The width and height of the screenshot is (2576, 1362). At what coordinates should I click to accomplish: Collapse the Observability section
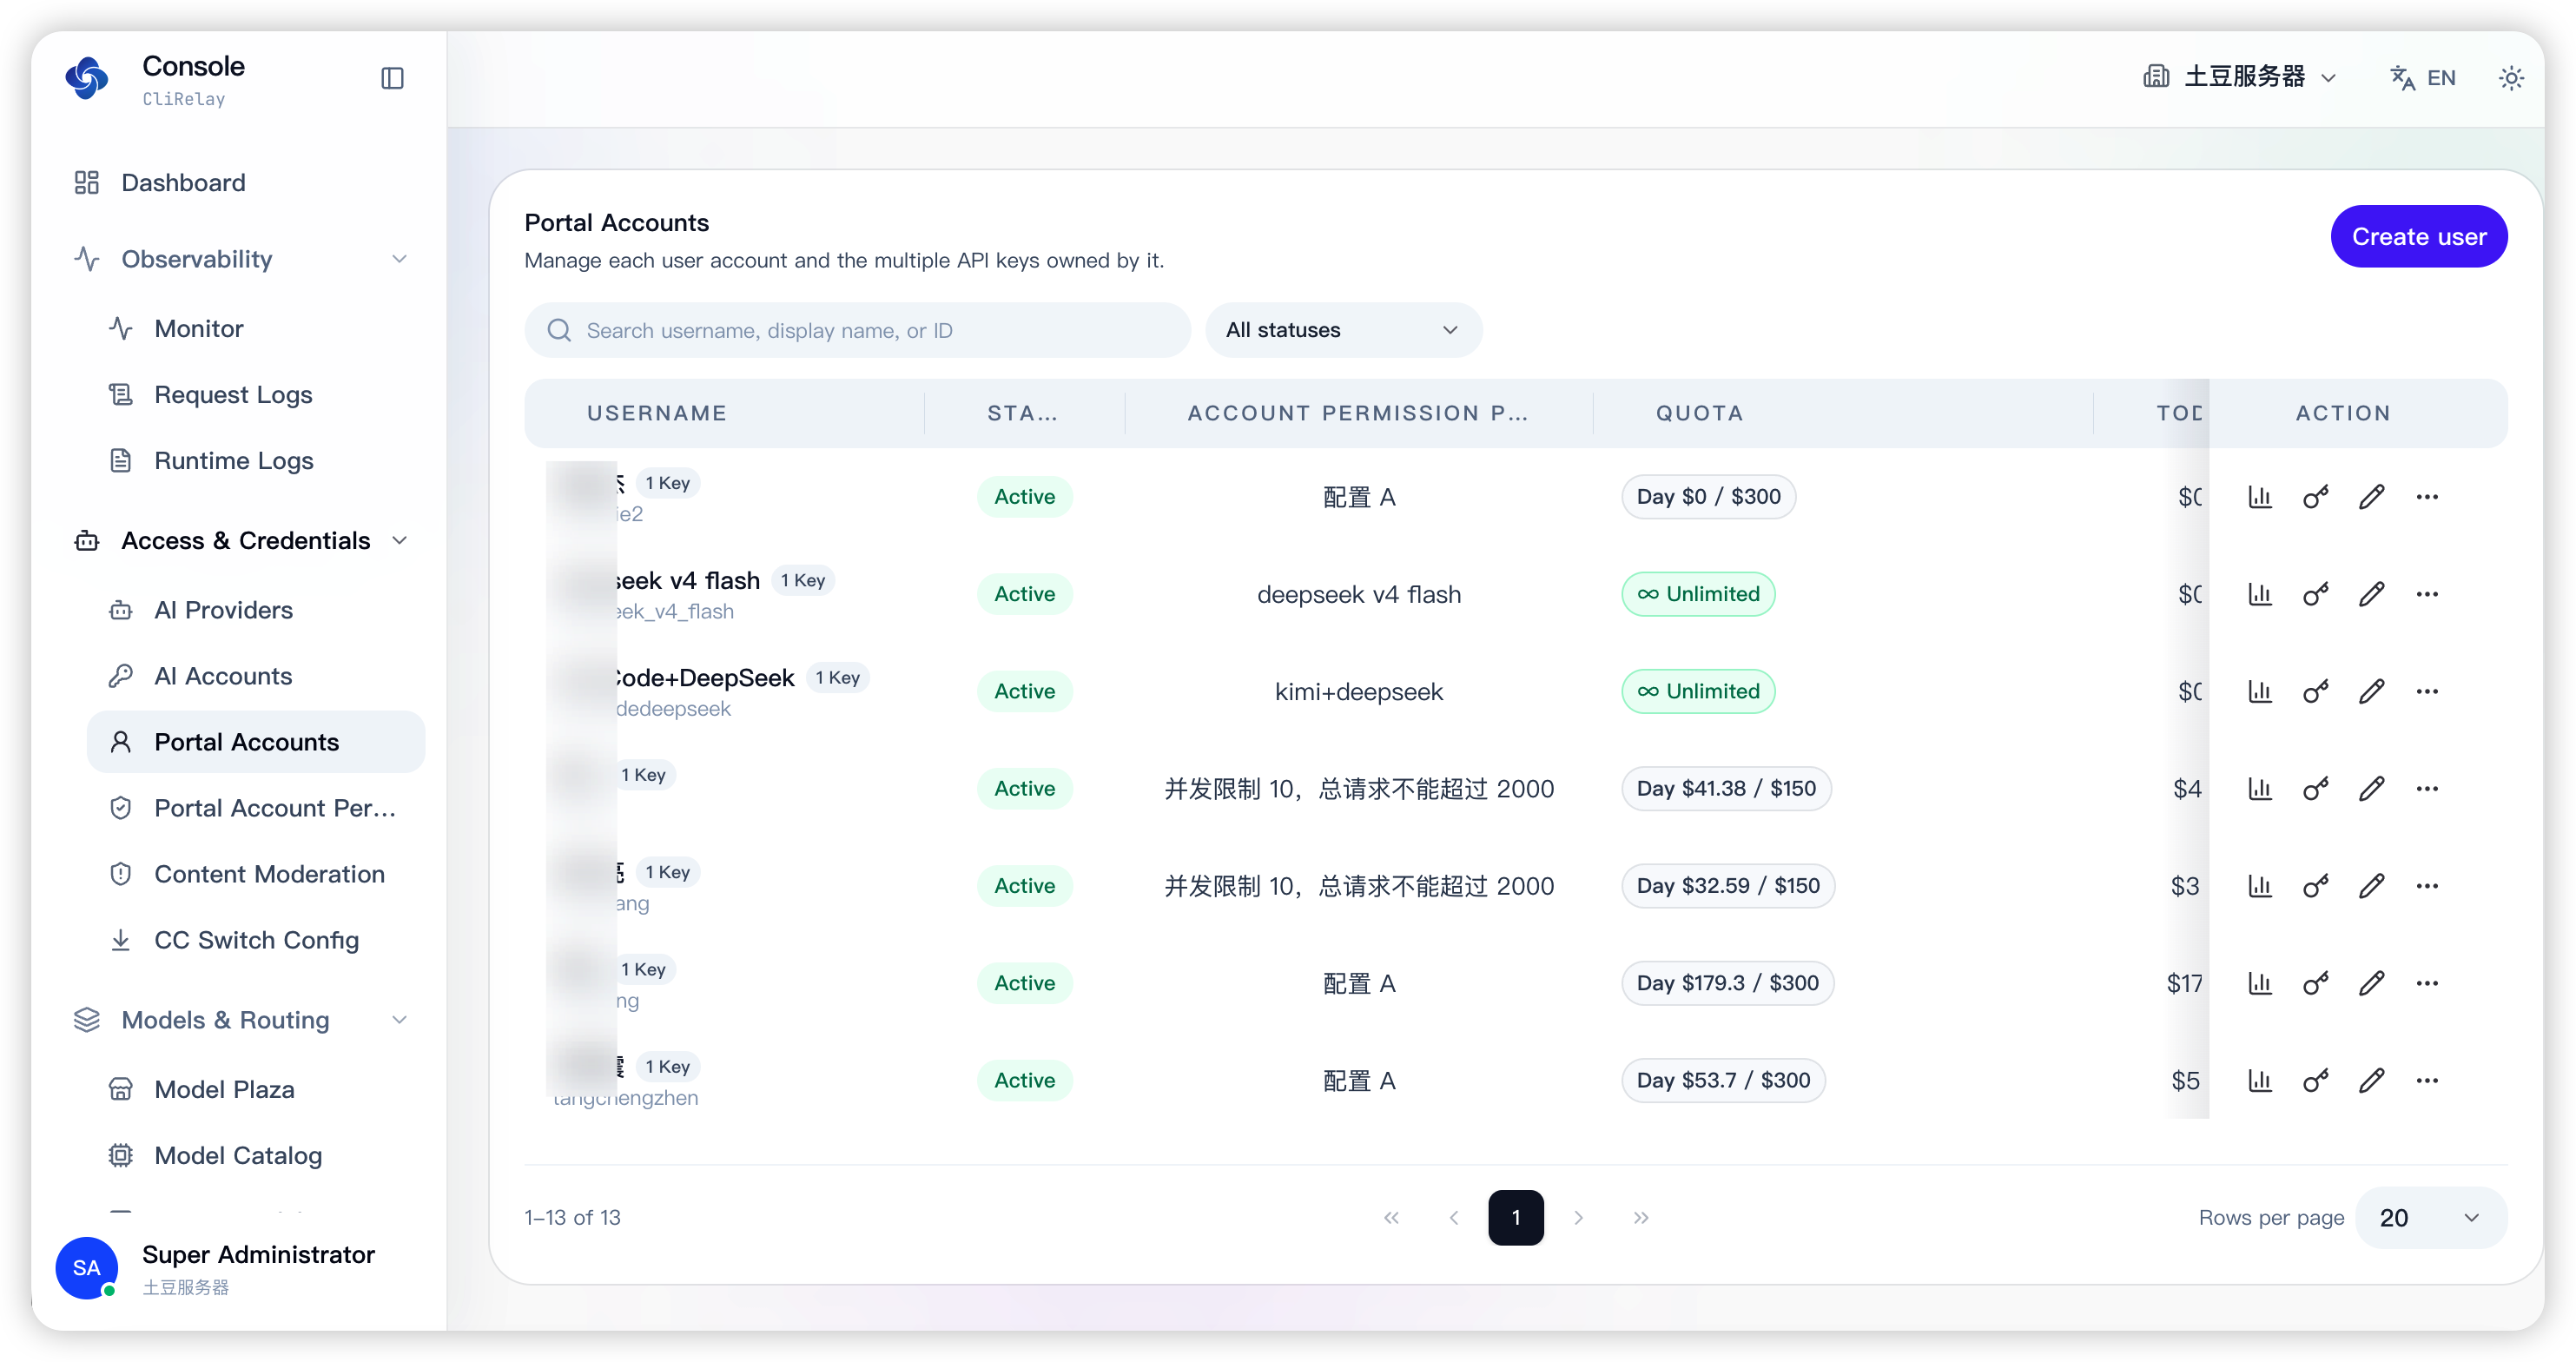239,259
